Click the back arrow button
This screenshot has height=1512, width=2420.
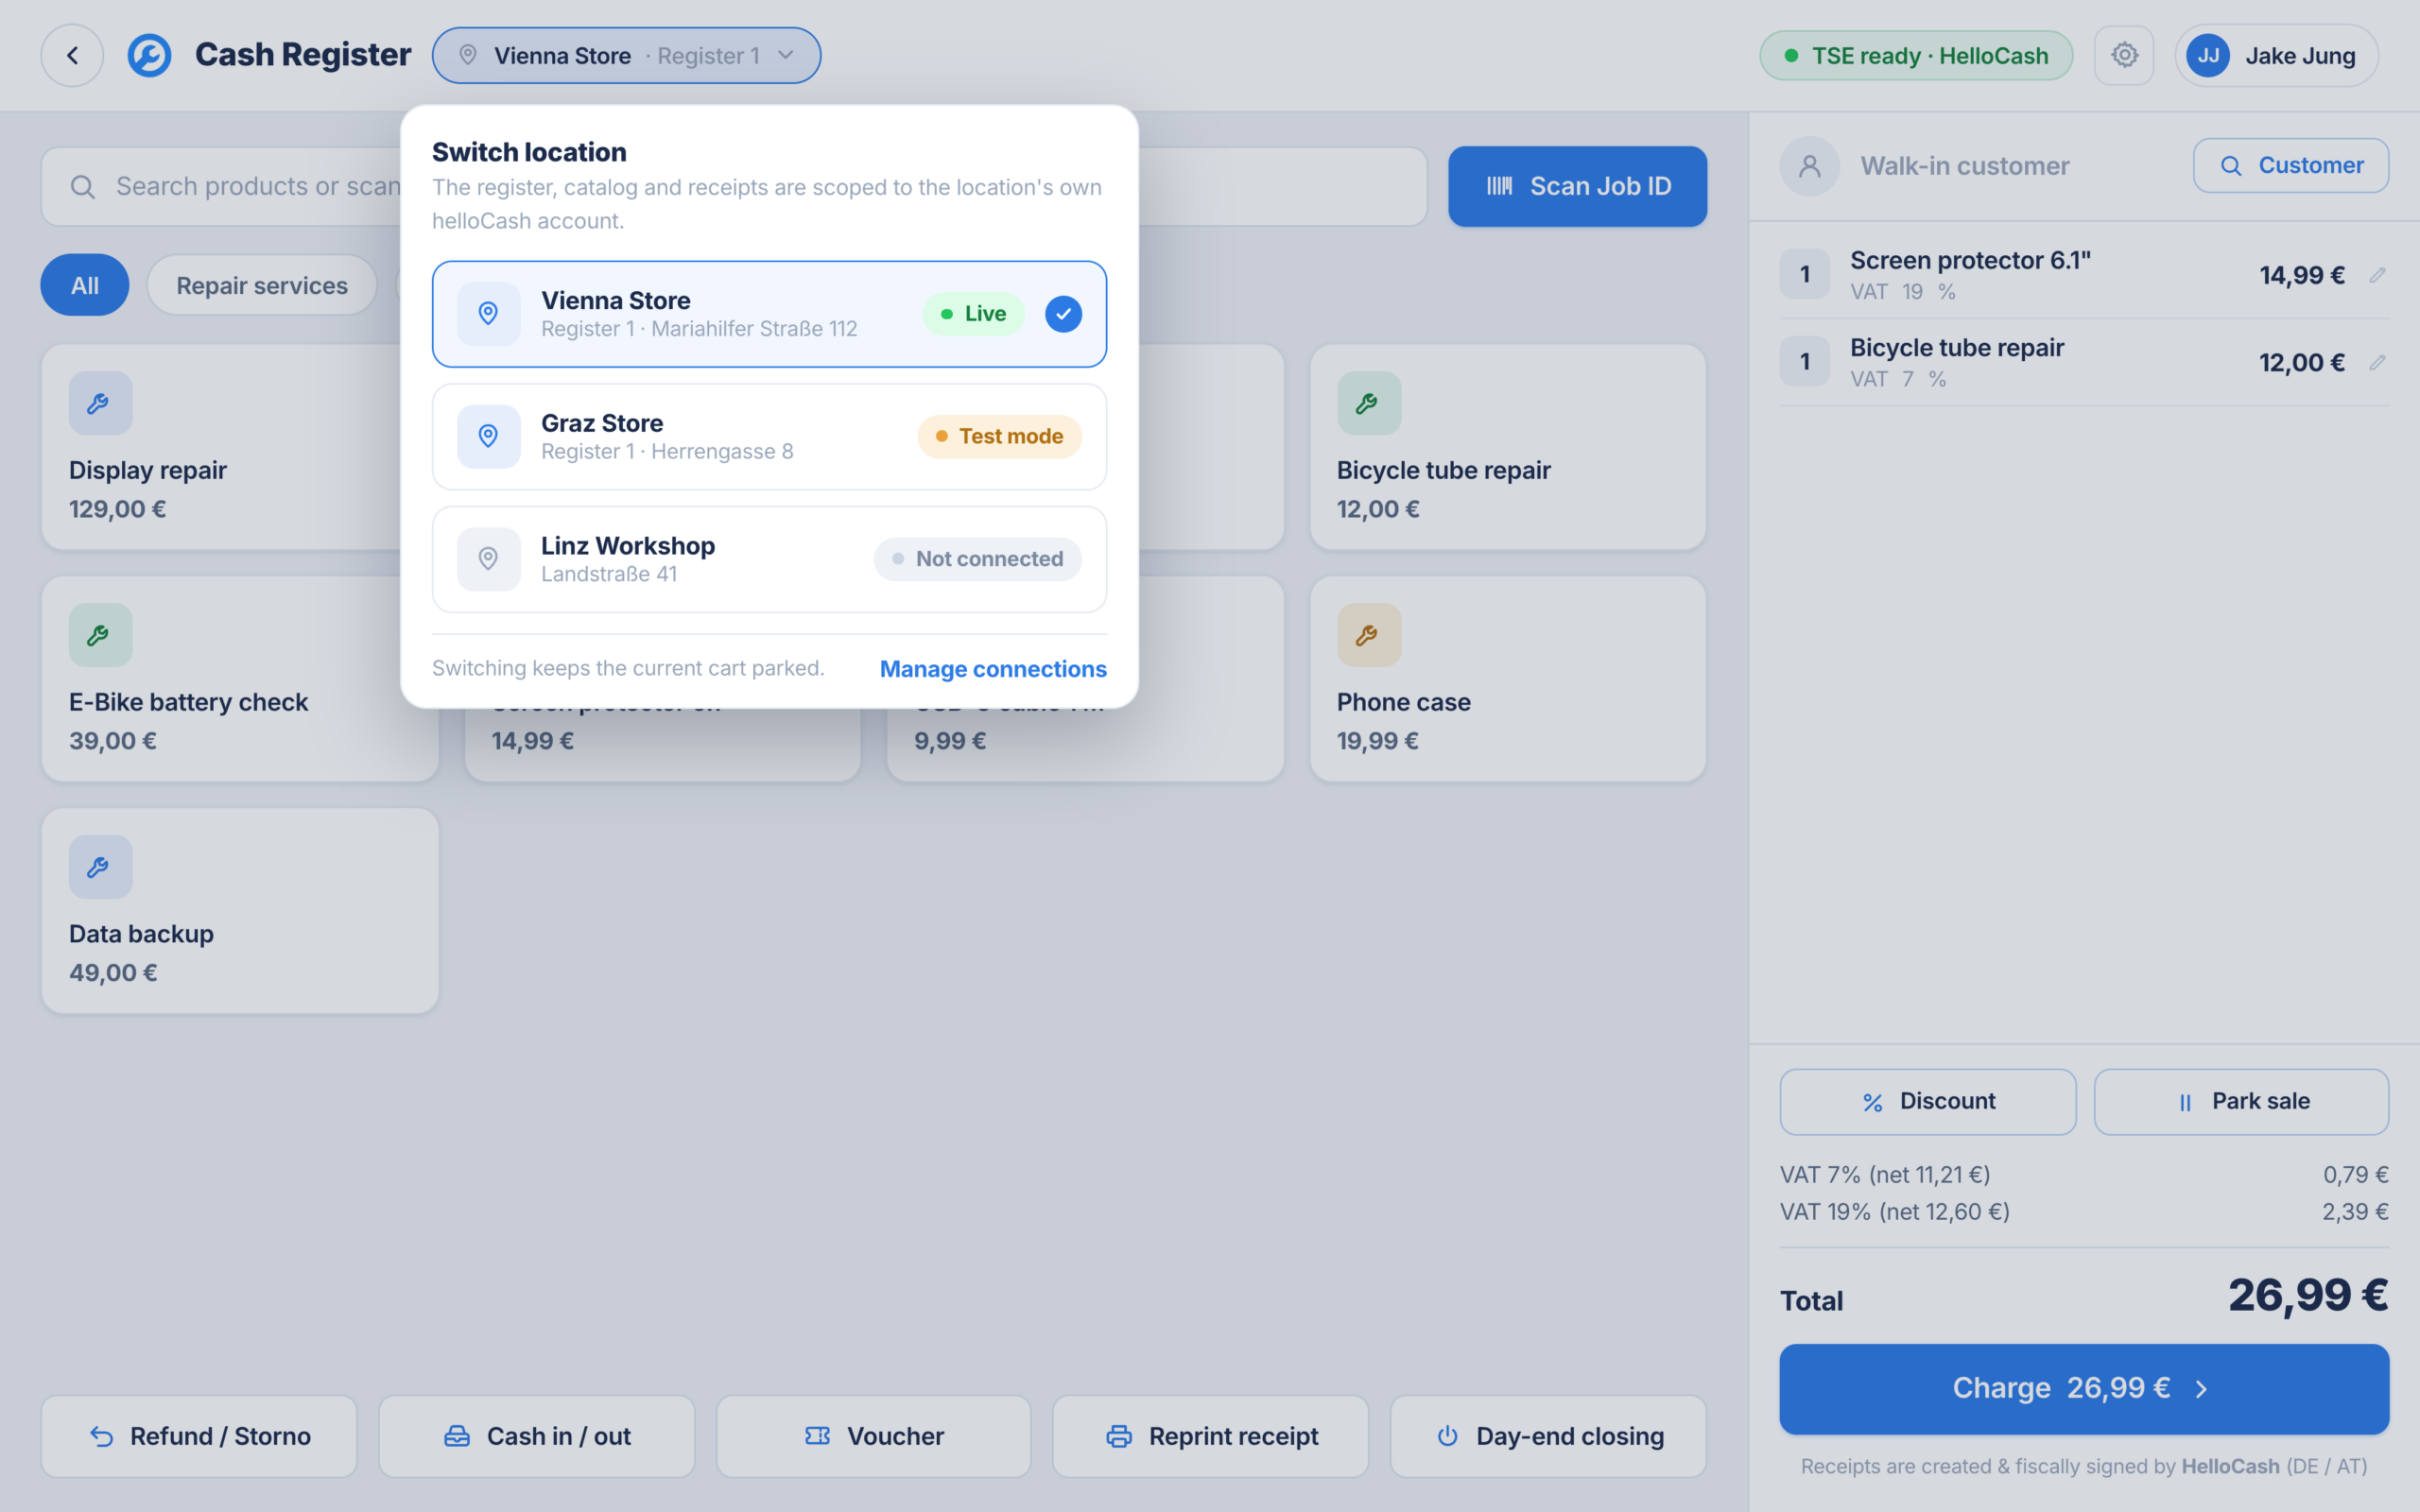coord(72,55)
